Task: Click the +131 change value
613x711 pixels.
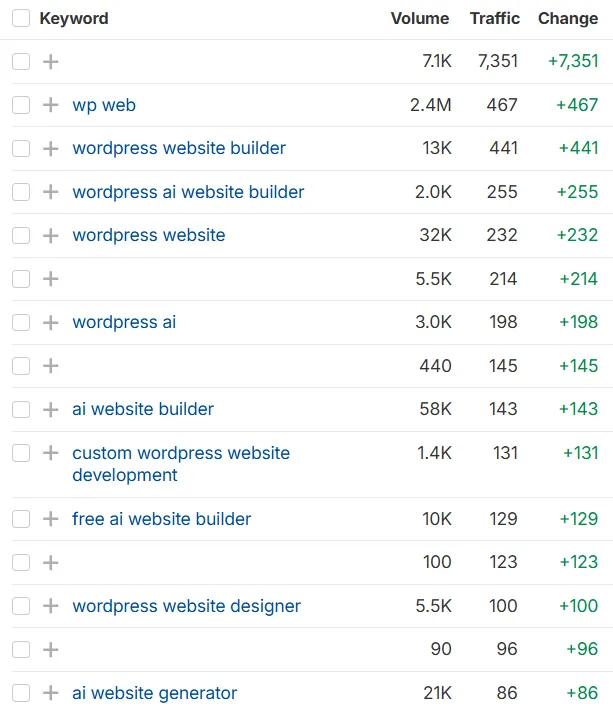Action: [x=581, y=453]
